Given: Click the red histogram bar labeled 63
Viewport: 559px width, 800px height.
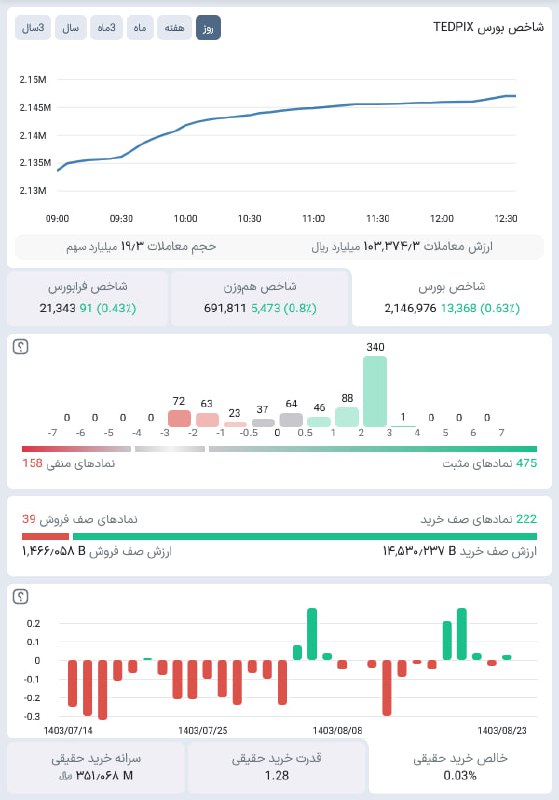Looking at the screenshot, I should (207, 420).
